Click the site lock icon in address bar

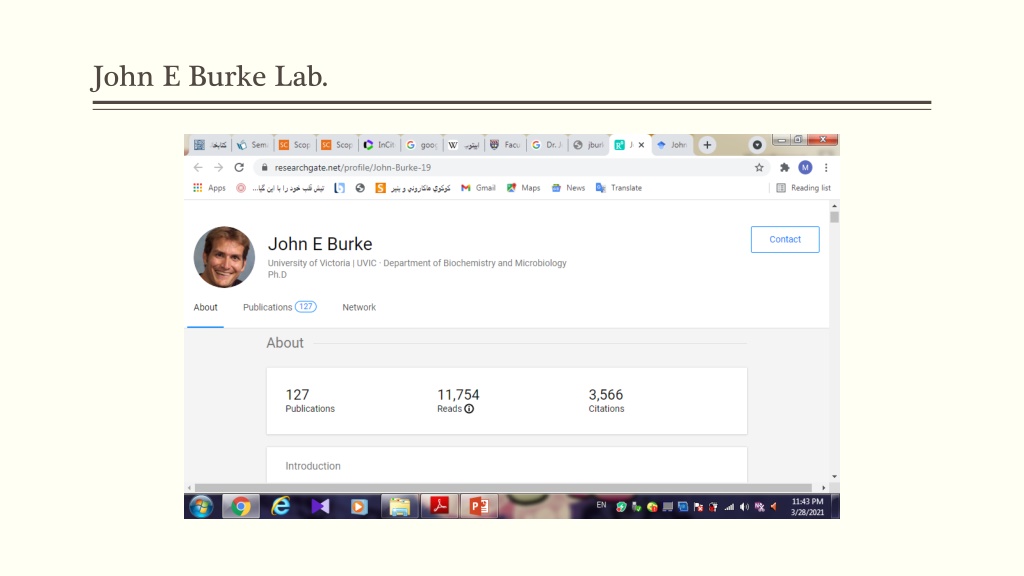(264, 168)
